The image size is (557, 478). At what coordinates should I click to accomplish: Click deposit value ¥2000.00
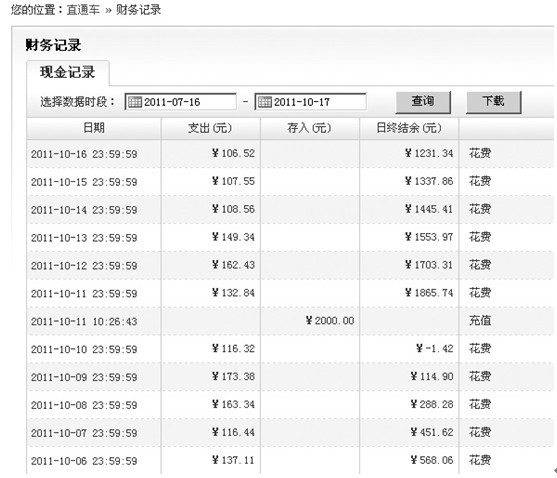(330, 321)
